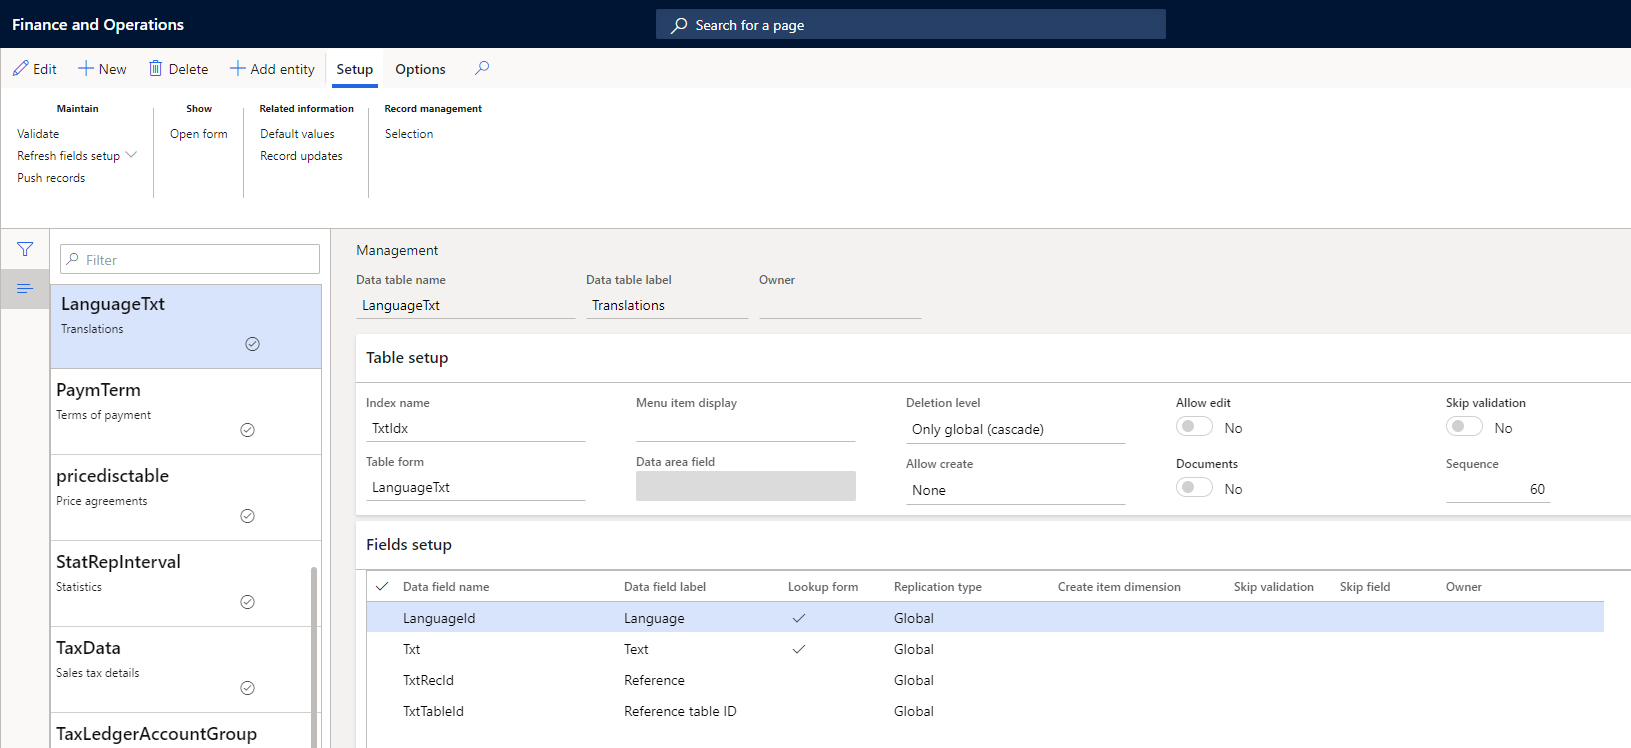Click the Replication type column header
Viewport: 1631px width, 748px height.
pos(937,587)
